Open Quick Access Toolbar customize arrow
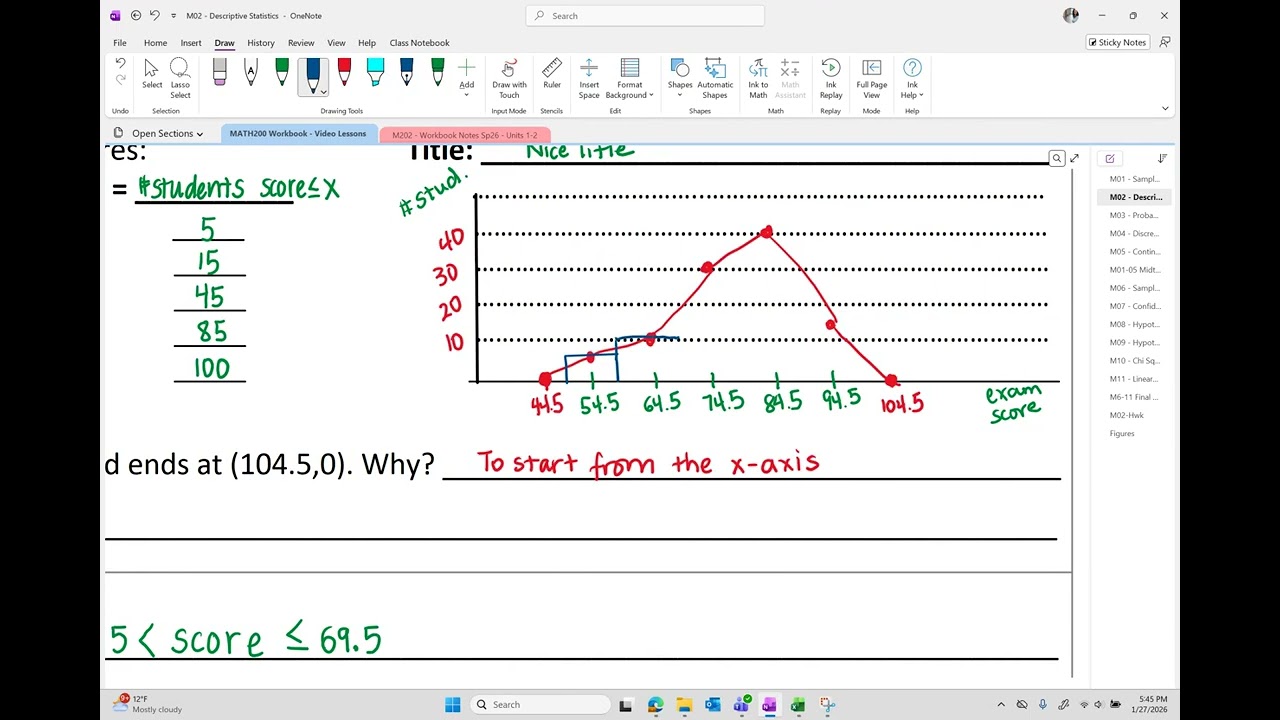The image size is (1280, 720). tap(173, 16)
